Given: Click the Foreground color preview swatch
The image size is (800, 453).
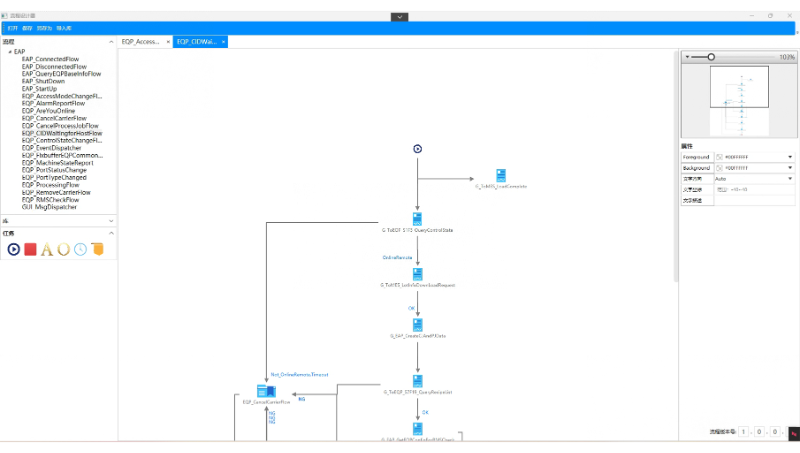Looking at the screenshot, I should coord(719,157).
